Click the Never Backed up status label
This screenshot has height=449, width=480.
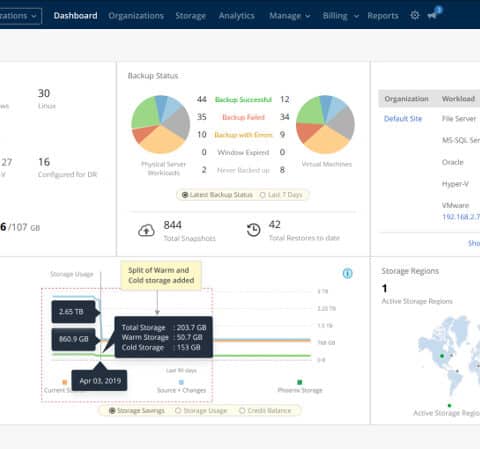click(x=243, y=170)
